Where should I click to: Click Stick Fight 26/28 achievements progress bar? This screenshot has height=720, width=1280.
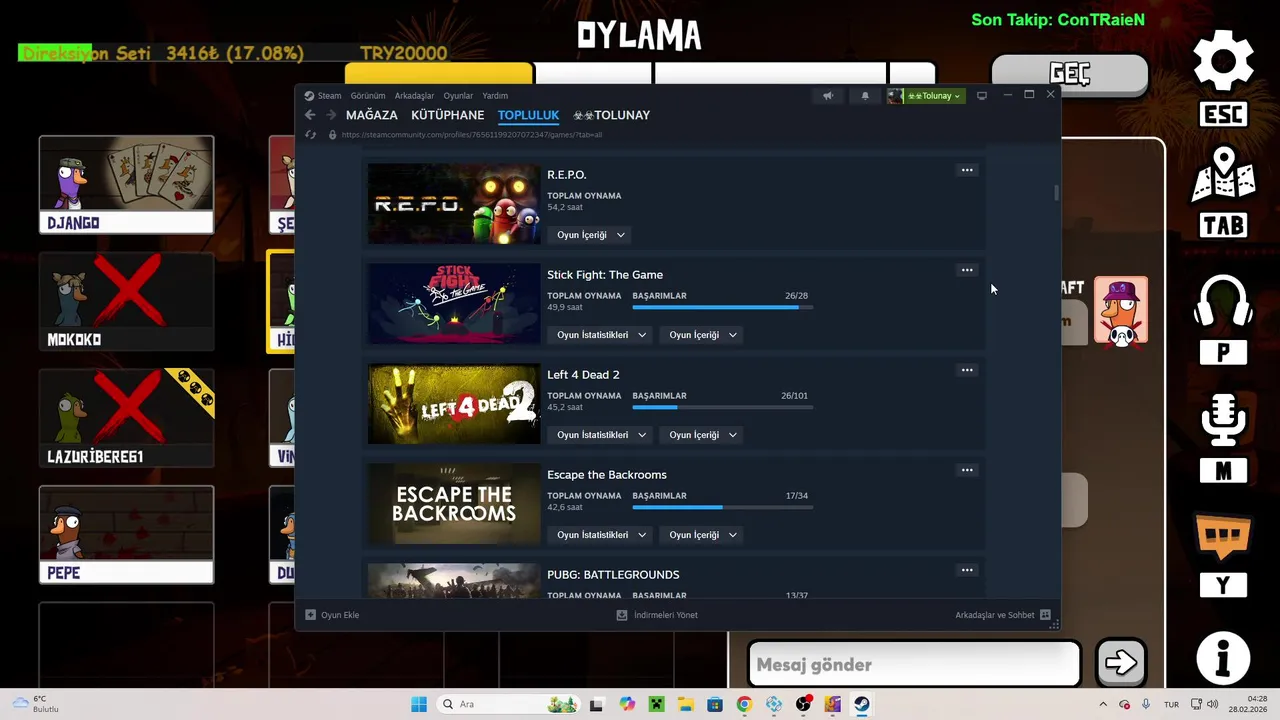722,307
